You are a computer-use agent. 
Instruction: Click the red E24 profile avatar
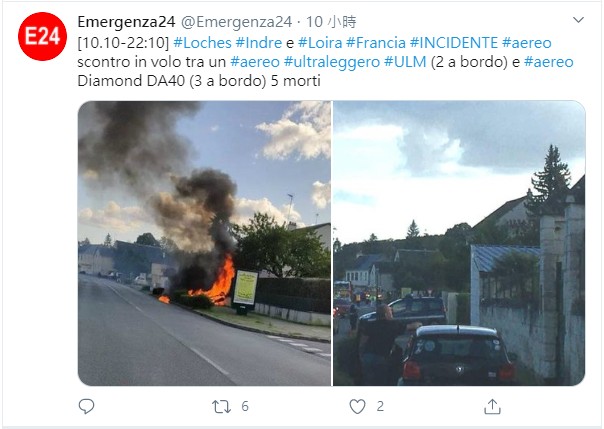coord(42,36)
